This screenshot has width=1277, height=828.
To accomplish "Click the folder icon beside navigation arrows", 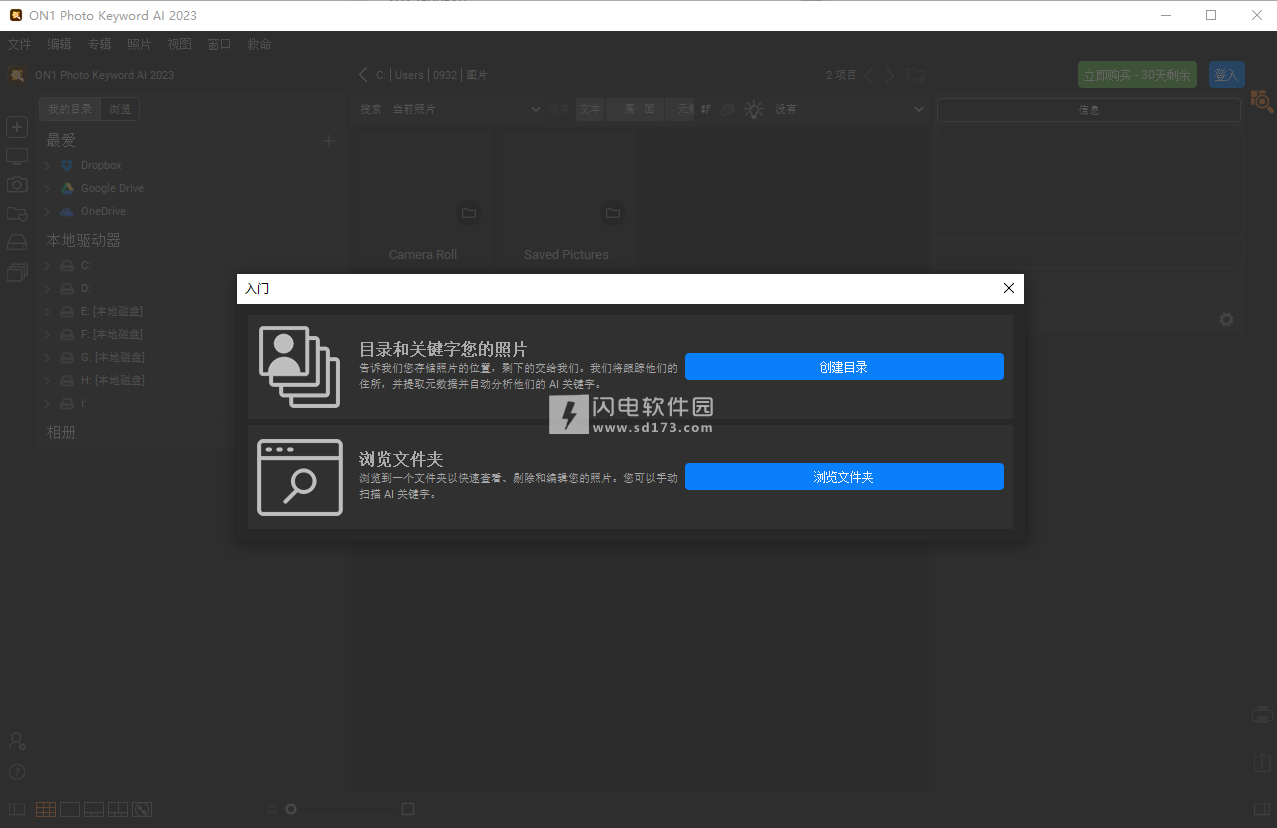I will tap(916, 75).
